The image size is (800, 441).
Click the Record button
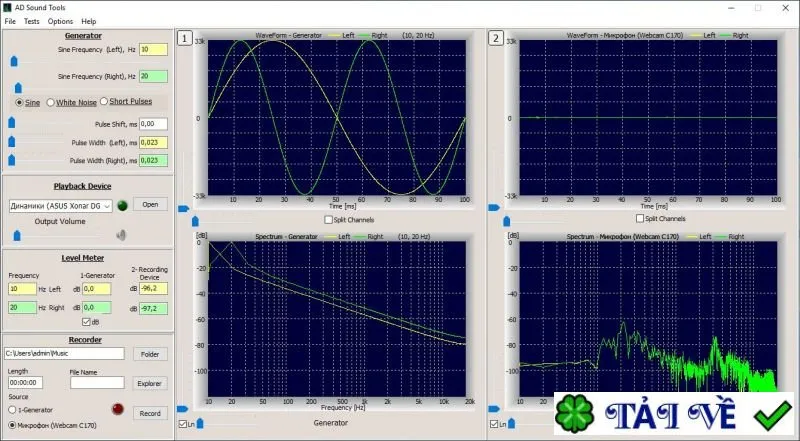click(150, 413)
